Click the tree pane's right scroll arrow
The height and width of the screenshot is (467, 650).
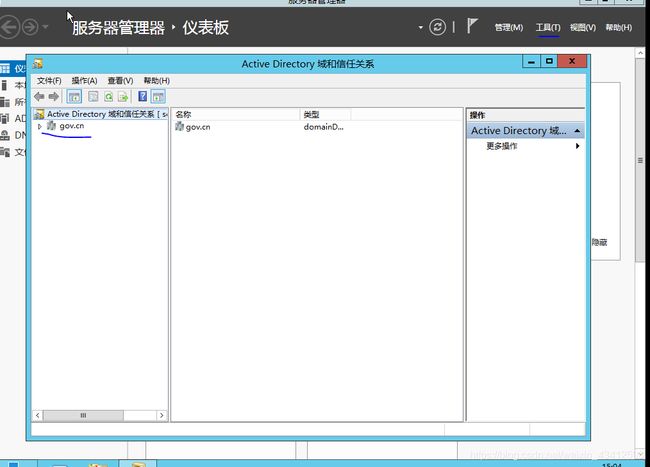[162, 415]
